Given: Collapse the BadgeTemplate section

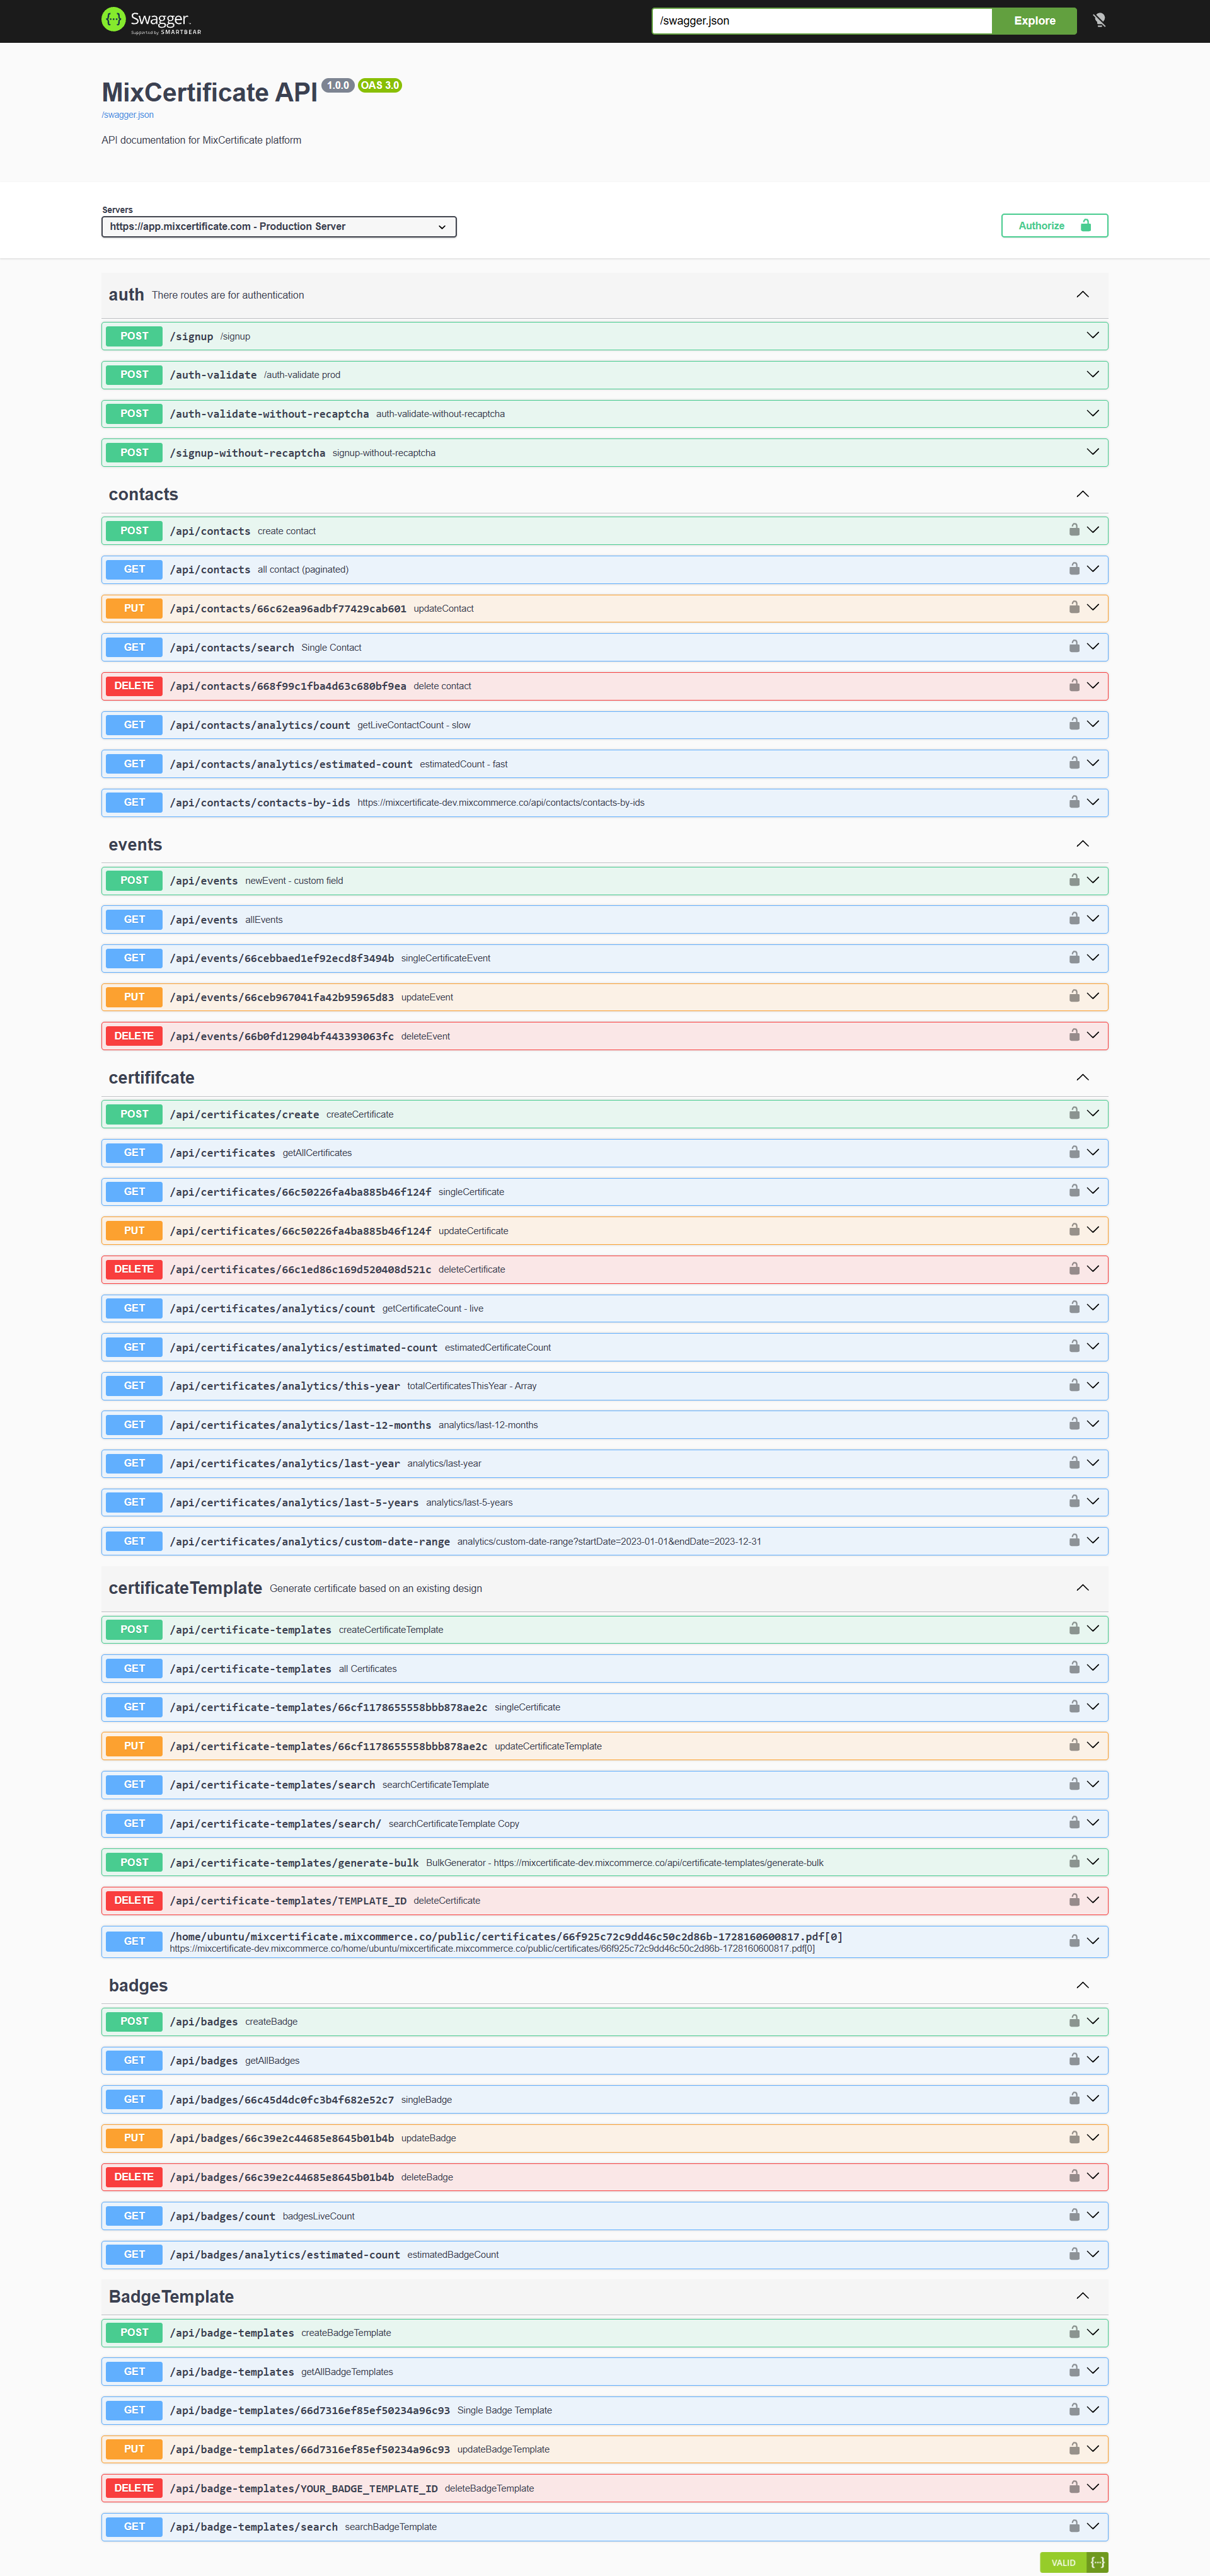Looking at the screenshot, I should click(1082, 2296).
